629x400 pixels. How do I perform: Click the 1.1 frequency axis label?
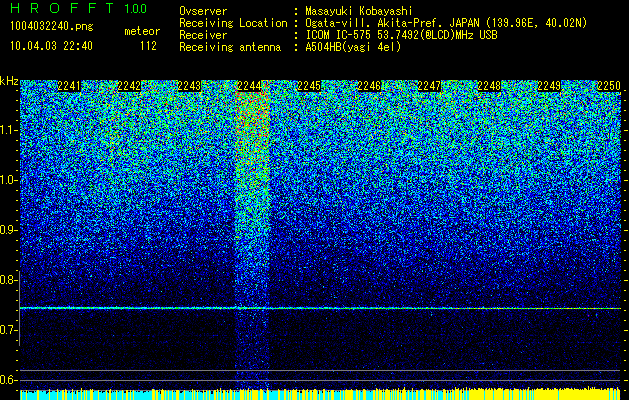pos(8,130)
